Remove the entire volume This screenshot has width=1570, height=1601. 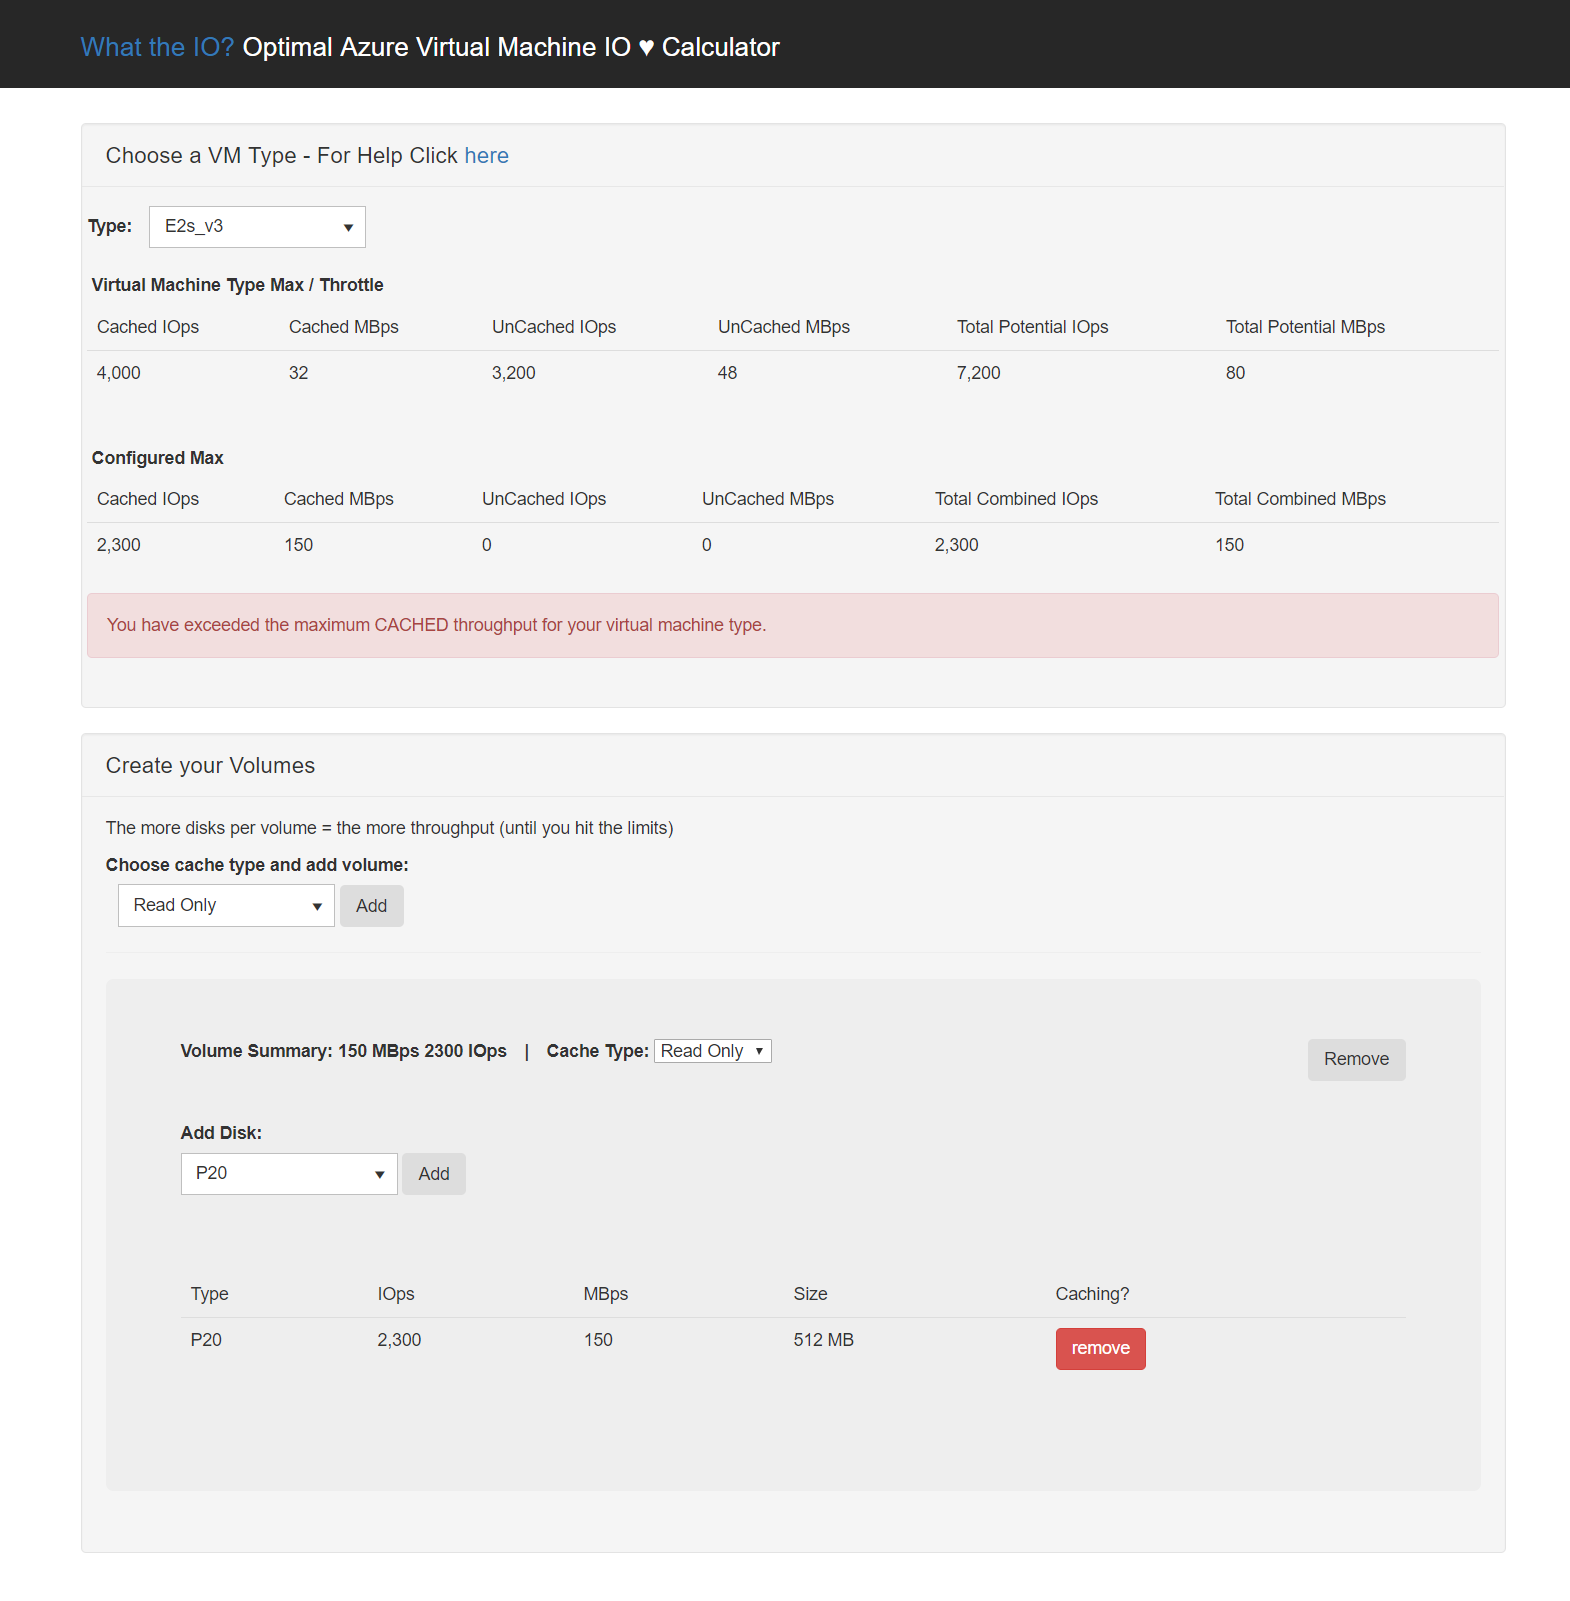(x=1356, y=1060)
